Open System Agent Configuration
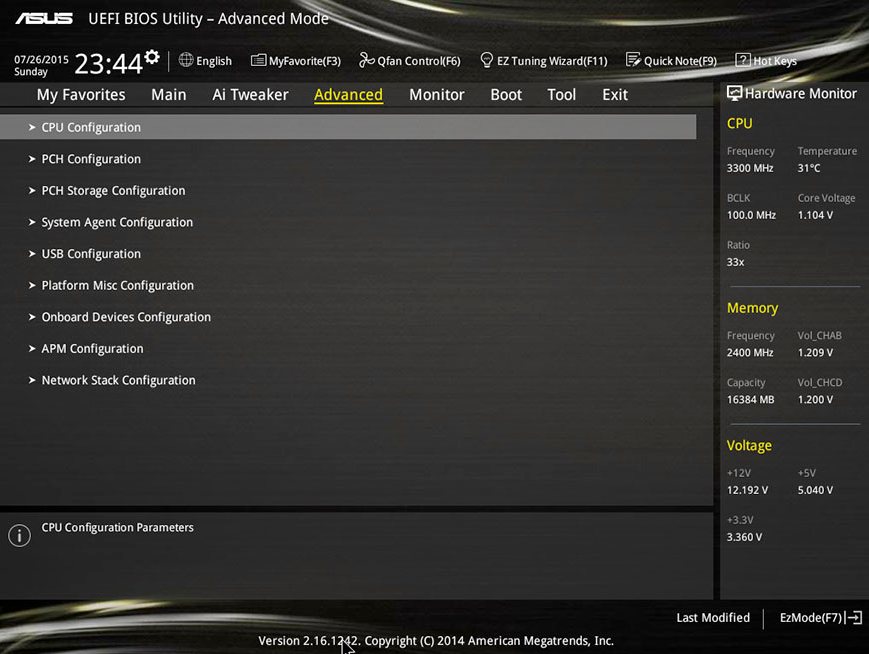The height and width of the screenshot is (654, 869). tap(117, 222)
